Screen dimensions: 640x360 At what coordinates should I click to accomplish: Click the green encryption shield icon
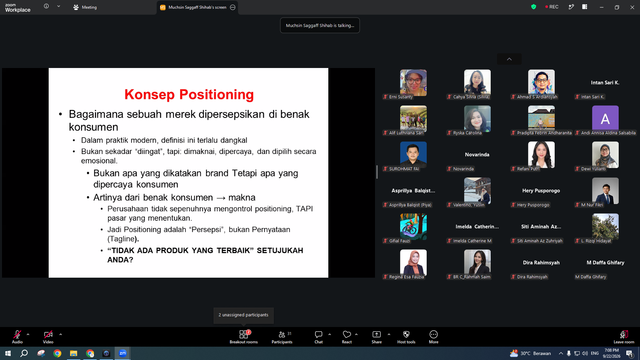click(x=533, y=7)
